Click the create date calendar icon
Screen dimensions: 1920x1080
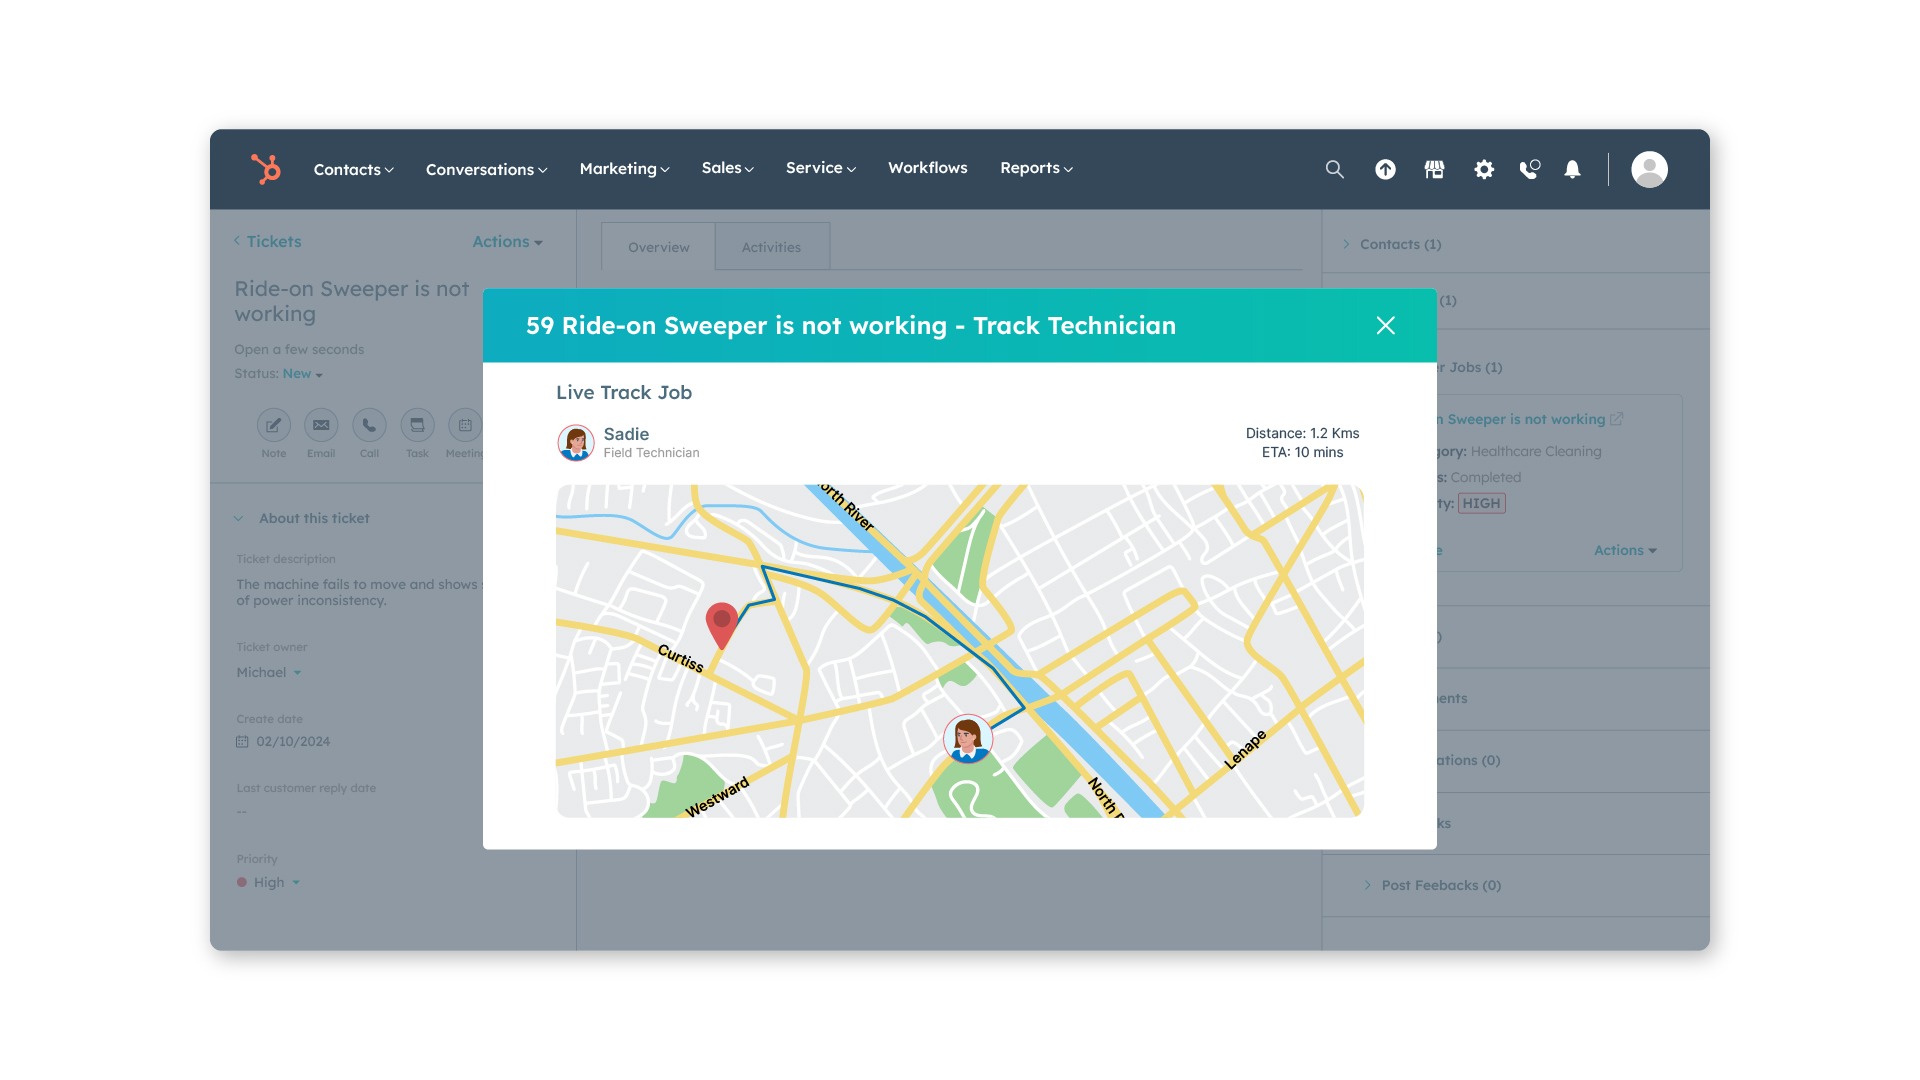pos(242,741)
